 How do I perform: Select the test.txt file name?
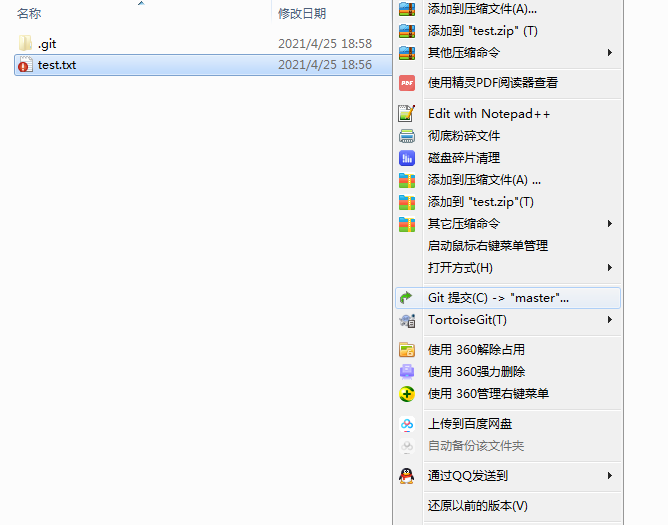tap(57, 65)
